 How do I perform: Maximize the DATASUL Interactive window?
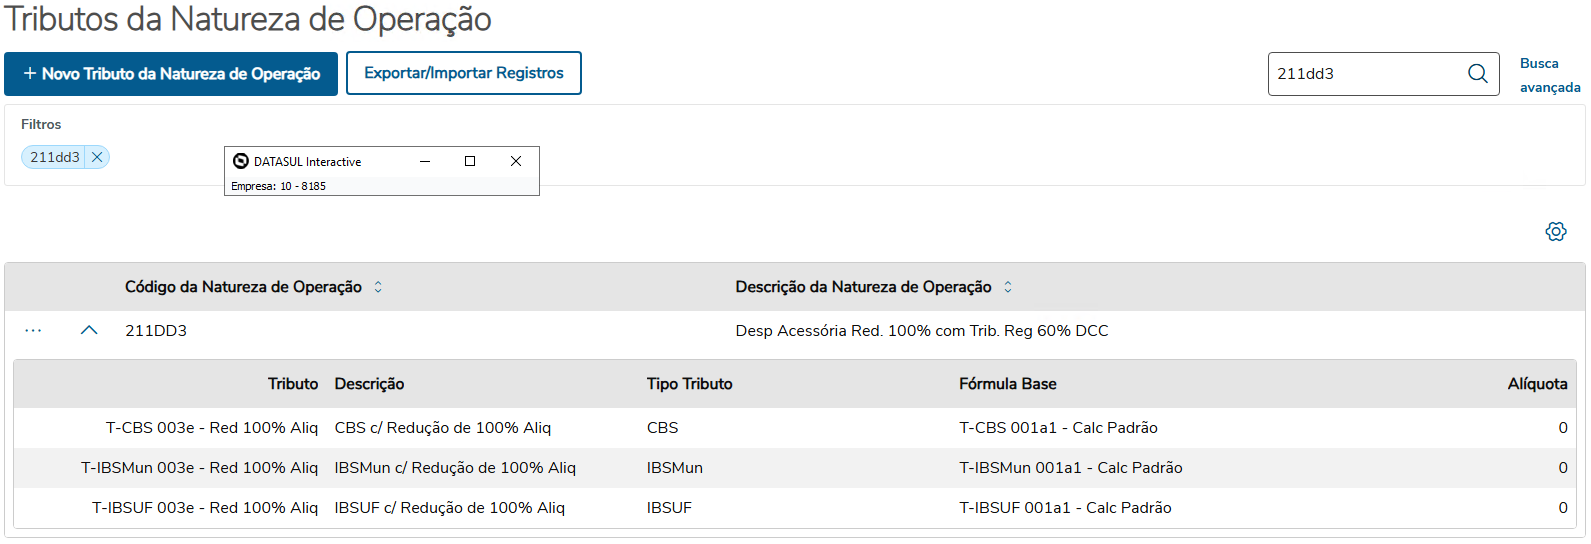(470, 161)
